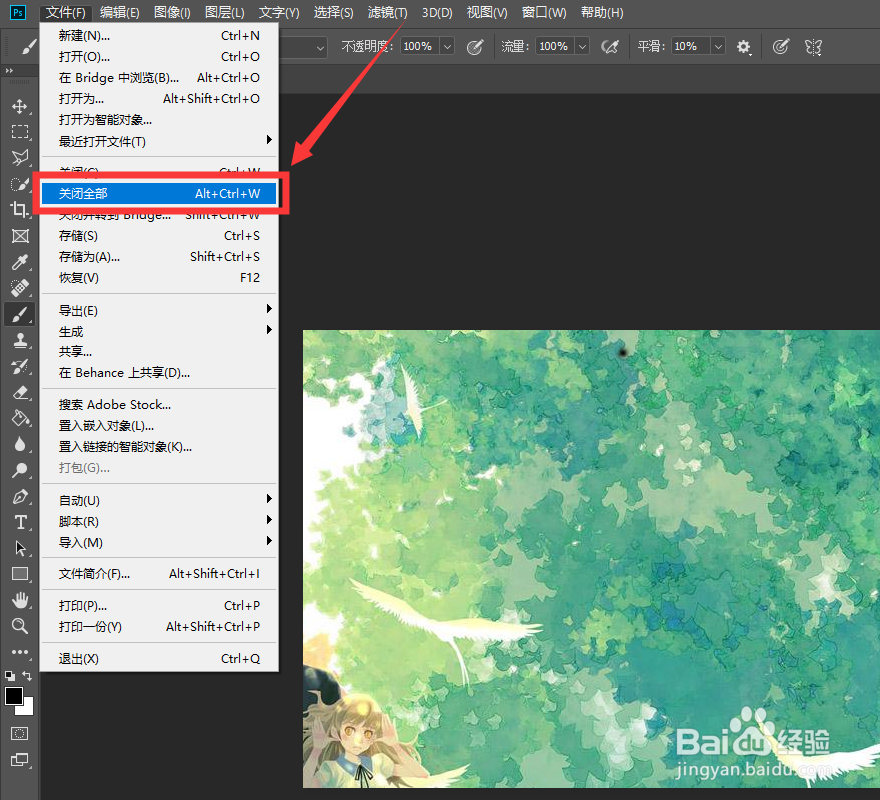This screenshot has width=880, height=800.
Task: Choose Share on Behance entry
Action: pos(159,373)
